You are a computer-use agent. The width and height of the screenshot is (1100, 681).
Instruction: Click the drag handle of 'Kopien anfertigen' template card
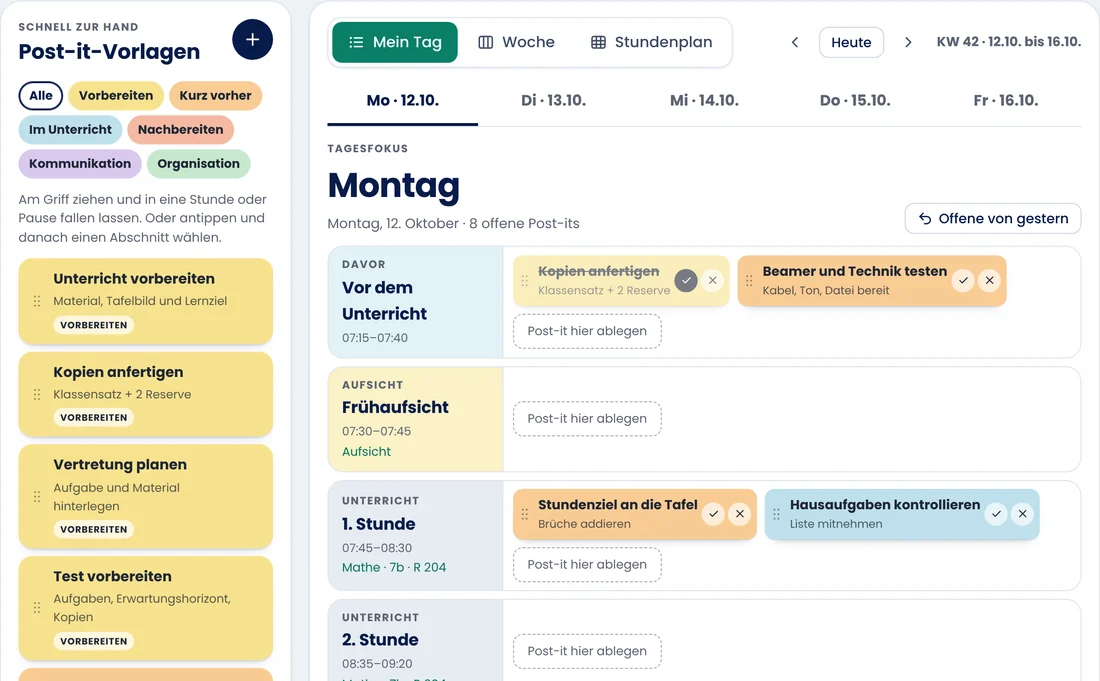tap(36, 394)
